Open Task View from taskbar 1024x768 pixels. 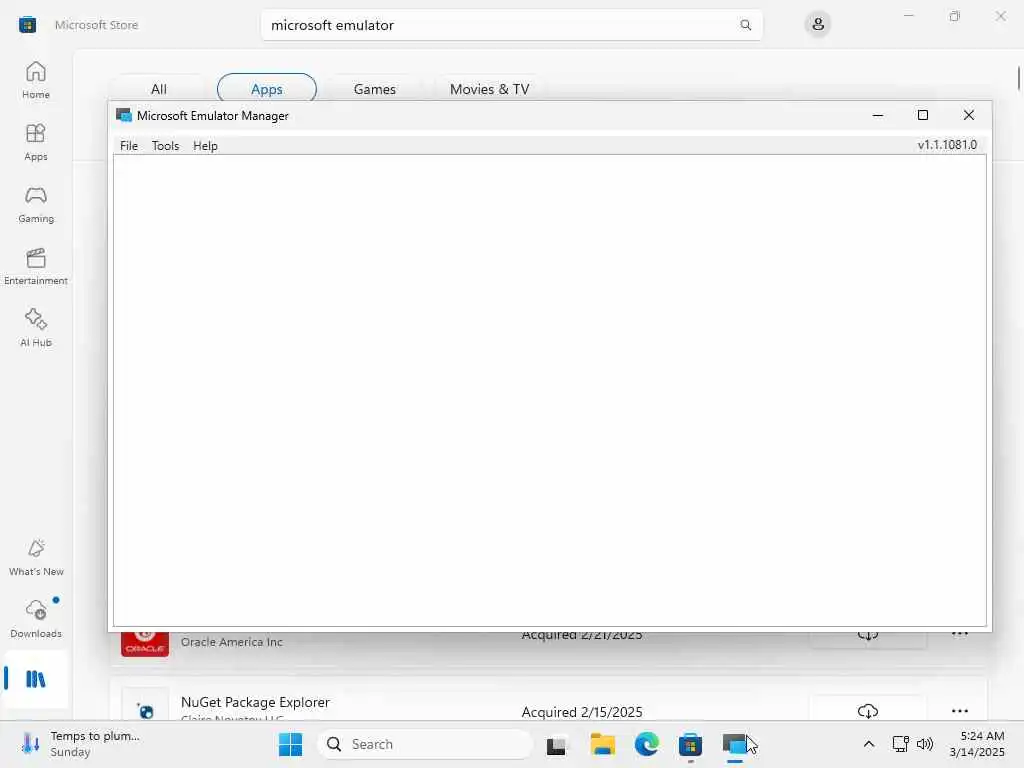[x=556, y=744]
